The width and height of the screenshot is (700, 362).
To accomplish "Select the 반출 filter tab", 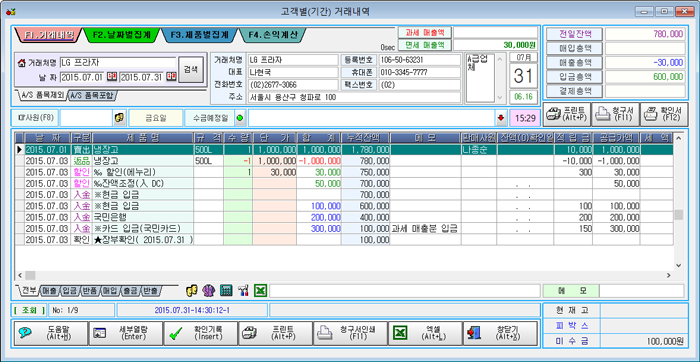I will [150, 291].
